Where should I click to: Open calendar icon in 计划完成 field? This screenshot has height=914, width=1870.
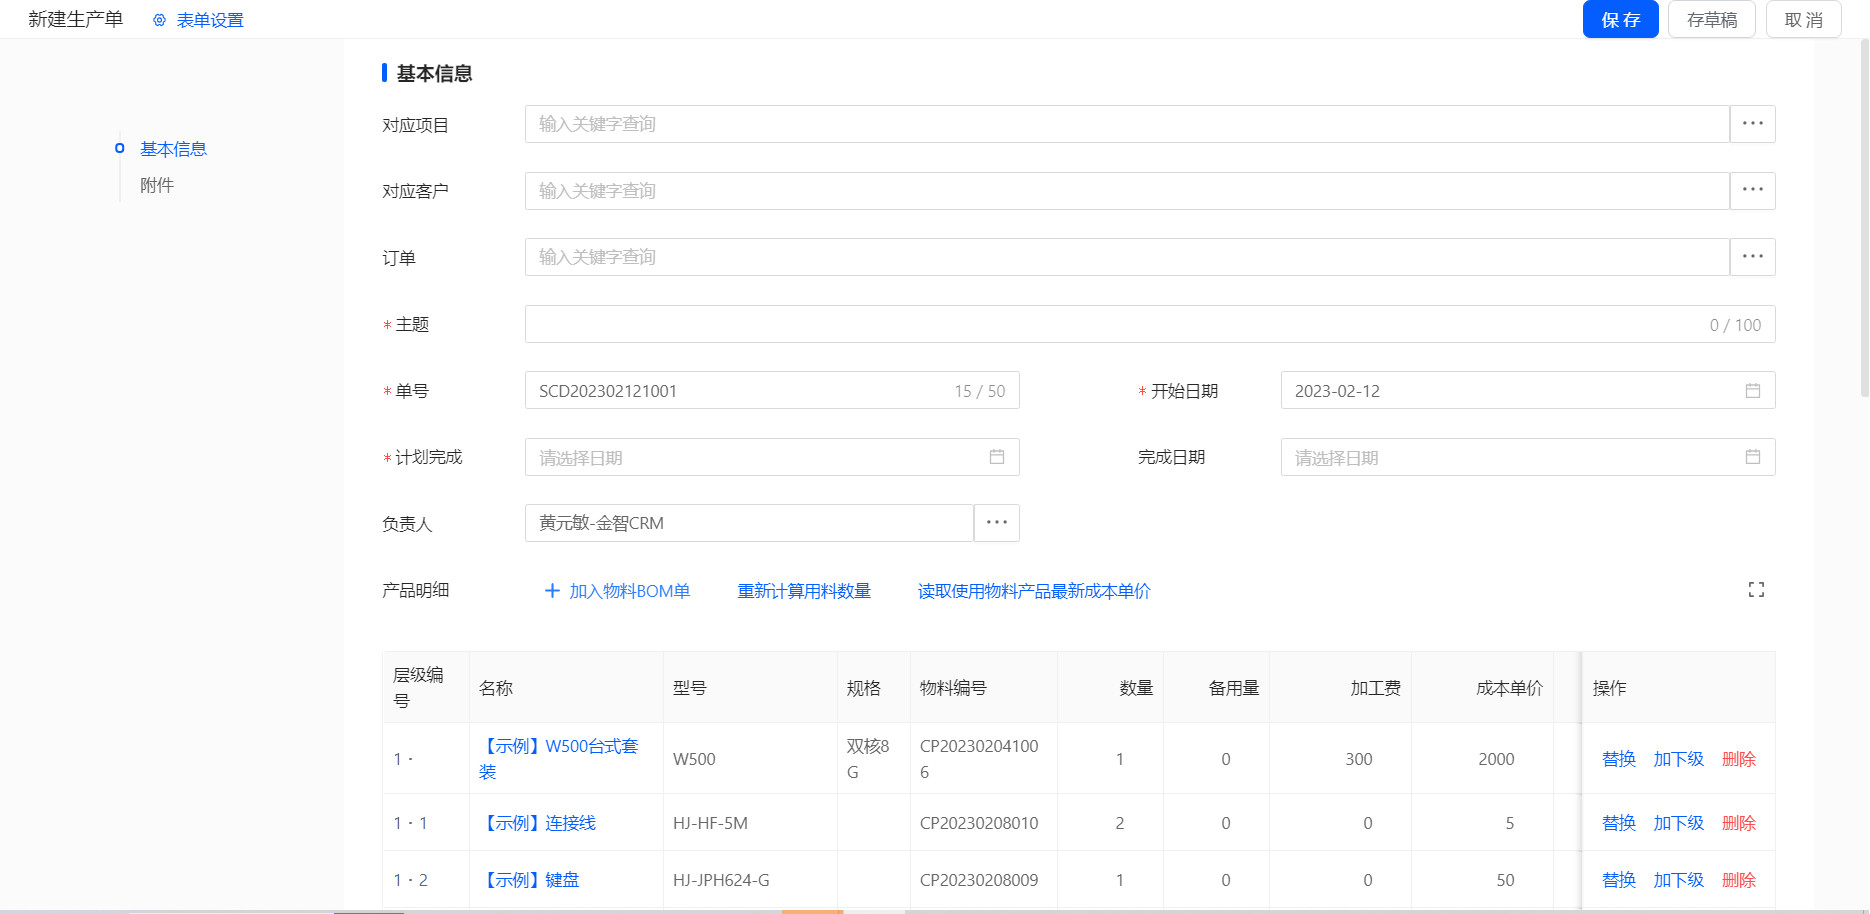point(996,457)
